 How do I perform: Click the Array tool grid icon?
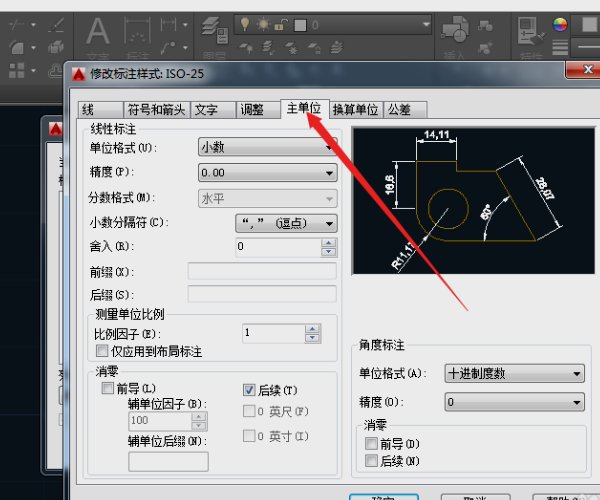click(17, 70)
